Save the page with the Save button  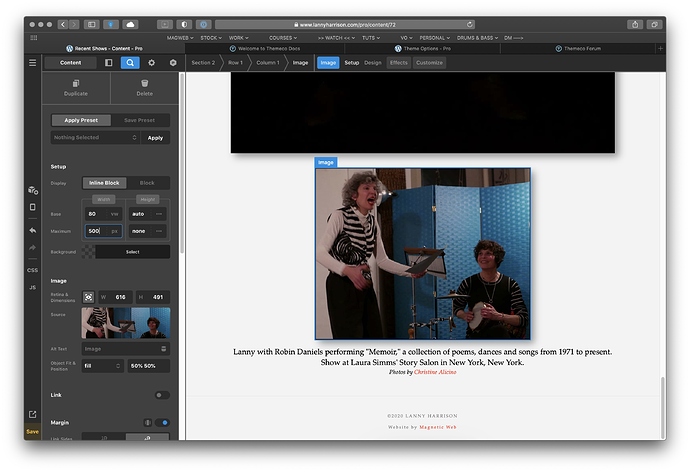click(x=33, y=432)
